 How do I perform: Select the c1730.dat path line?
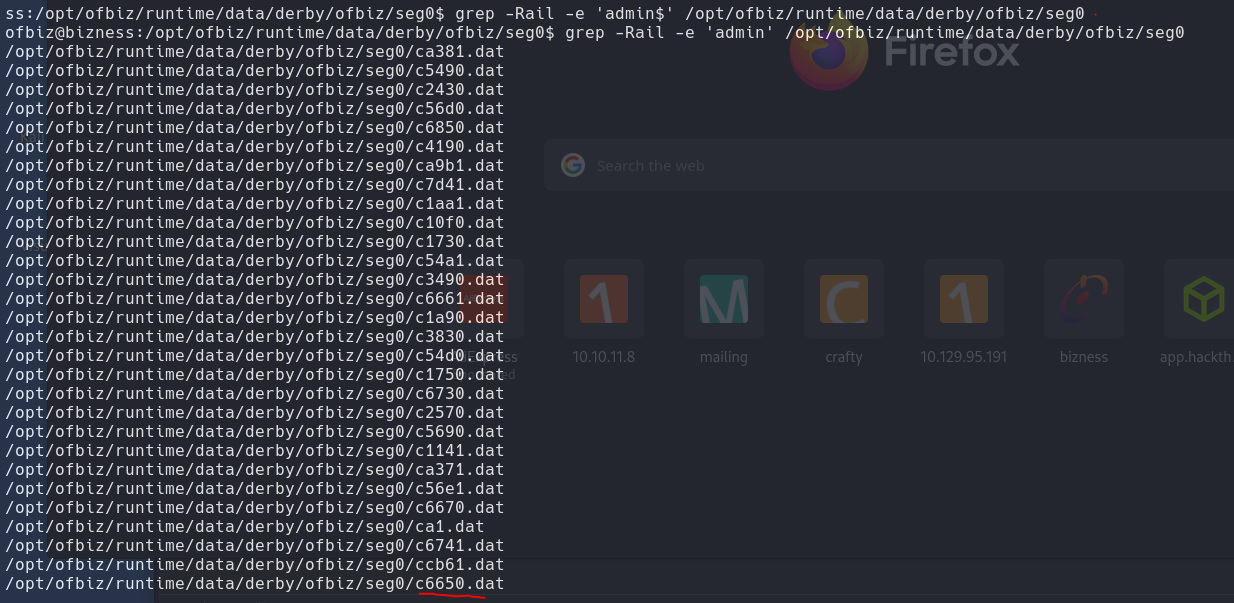coord(254,242)
